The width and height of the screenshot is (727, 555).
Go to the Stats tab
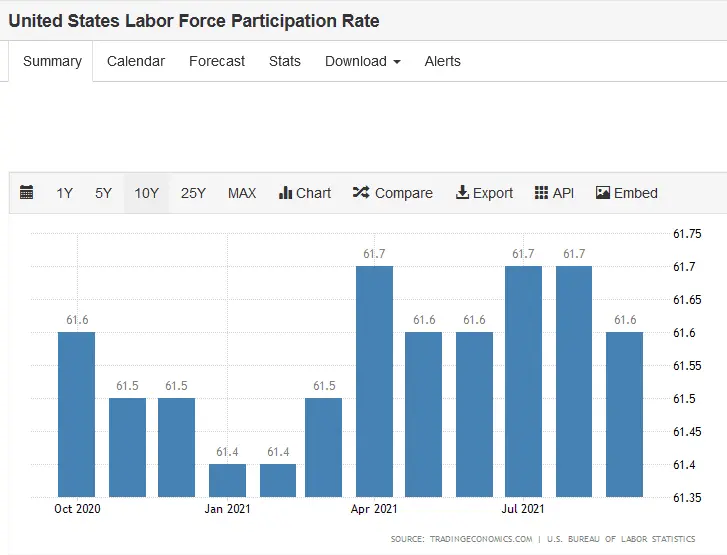[285, 61]
